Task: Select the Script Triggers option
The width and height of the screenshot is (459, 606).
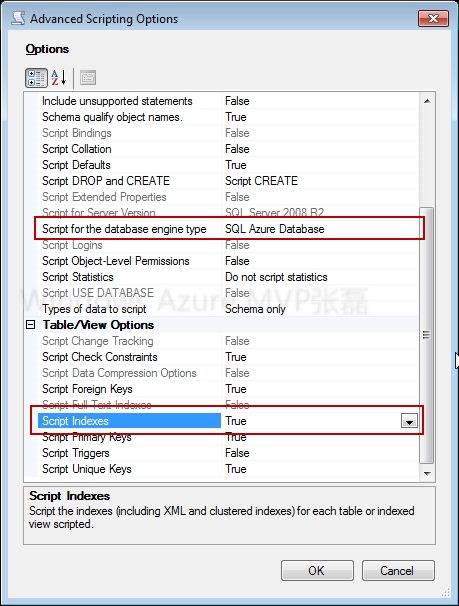Action: [228, 453]
